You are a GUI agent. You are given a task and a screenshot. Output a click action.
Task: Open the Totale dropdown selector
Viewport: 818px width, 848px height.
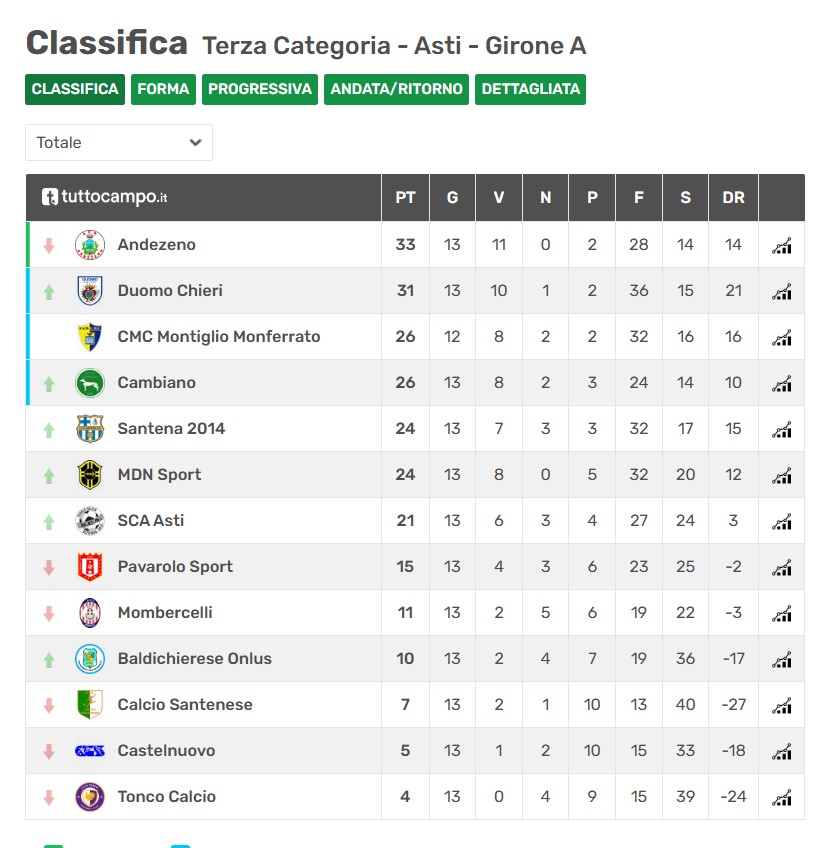119,142
